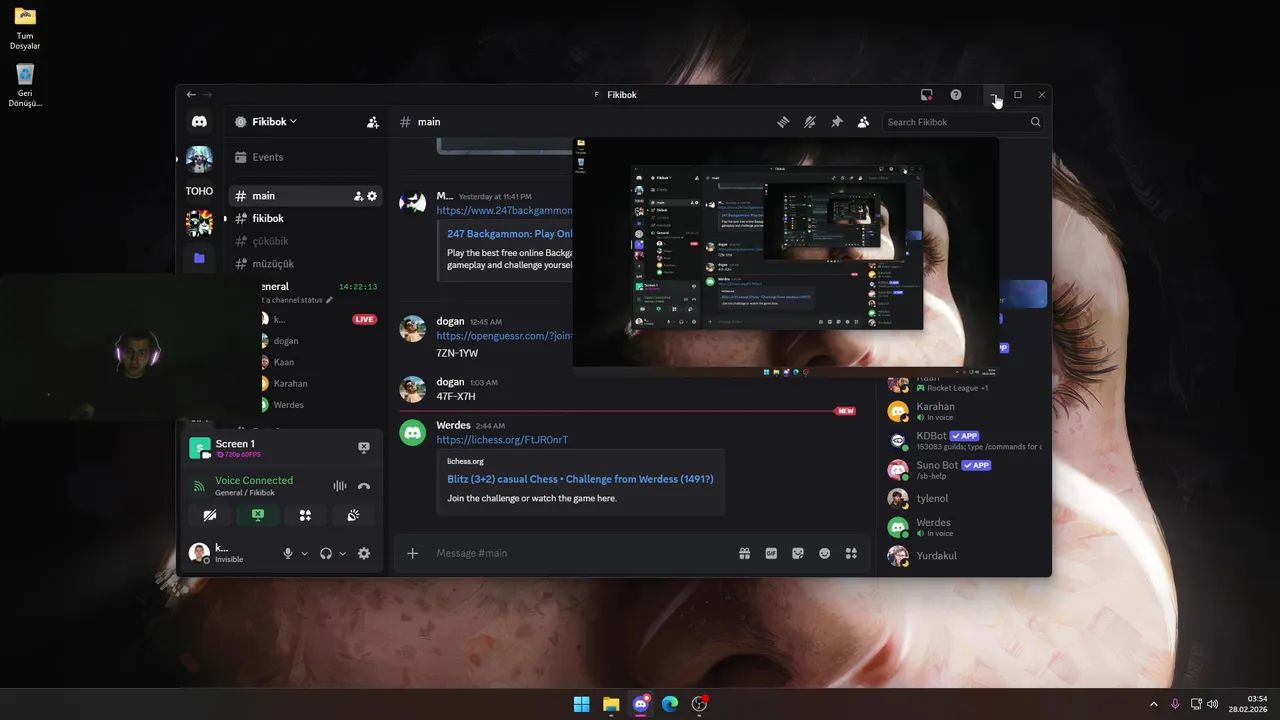The width and height of the screenshot is (1280, 720).
Task: Open GIF picker in message bar
Action: click(x=771, y=553)
